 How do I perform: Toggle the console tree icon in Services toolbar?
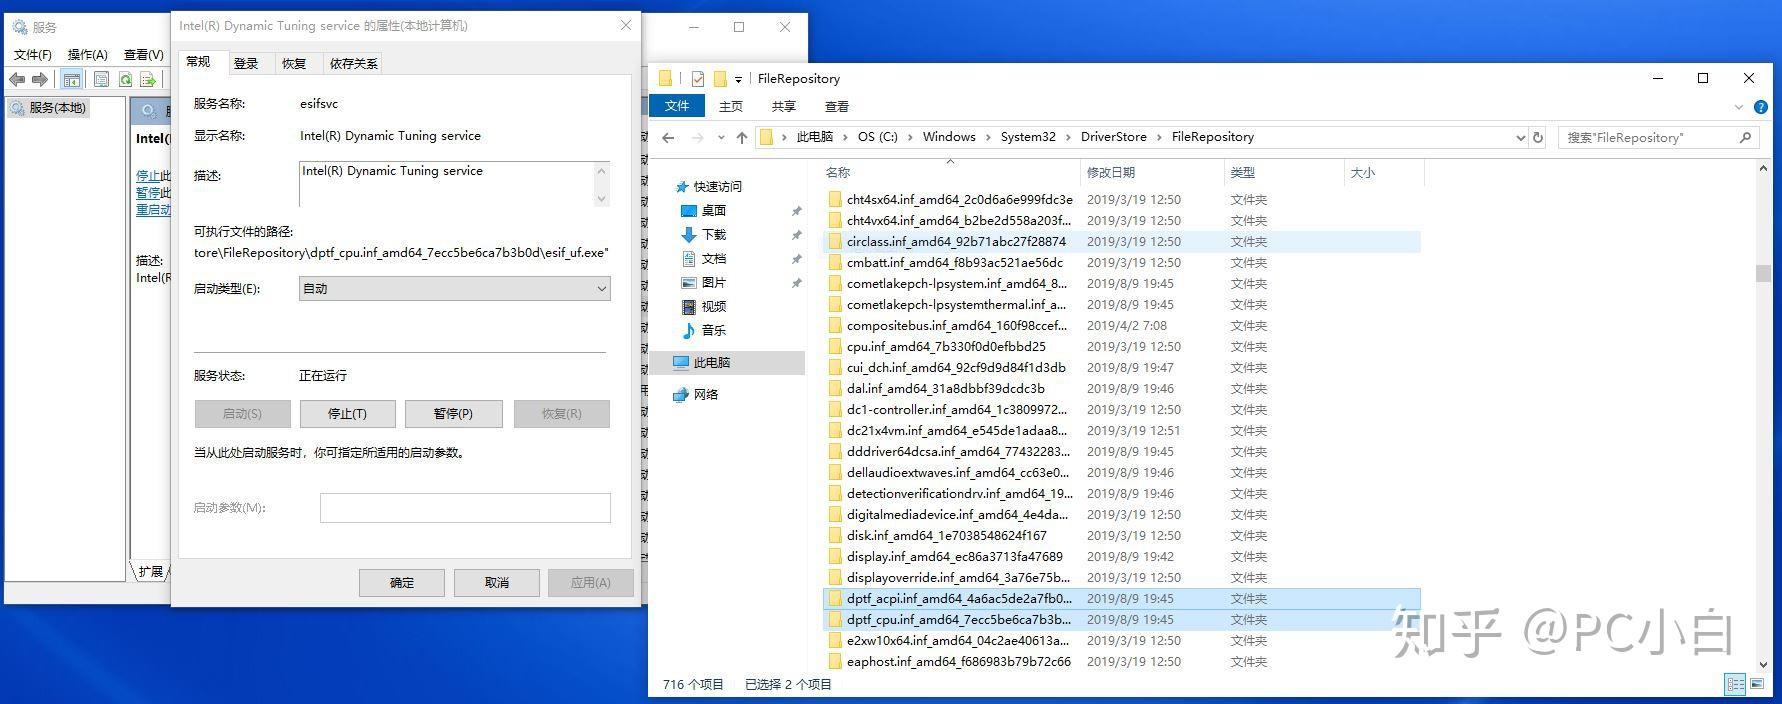pyautogui.click(x=72, y=80)
